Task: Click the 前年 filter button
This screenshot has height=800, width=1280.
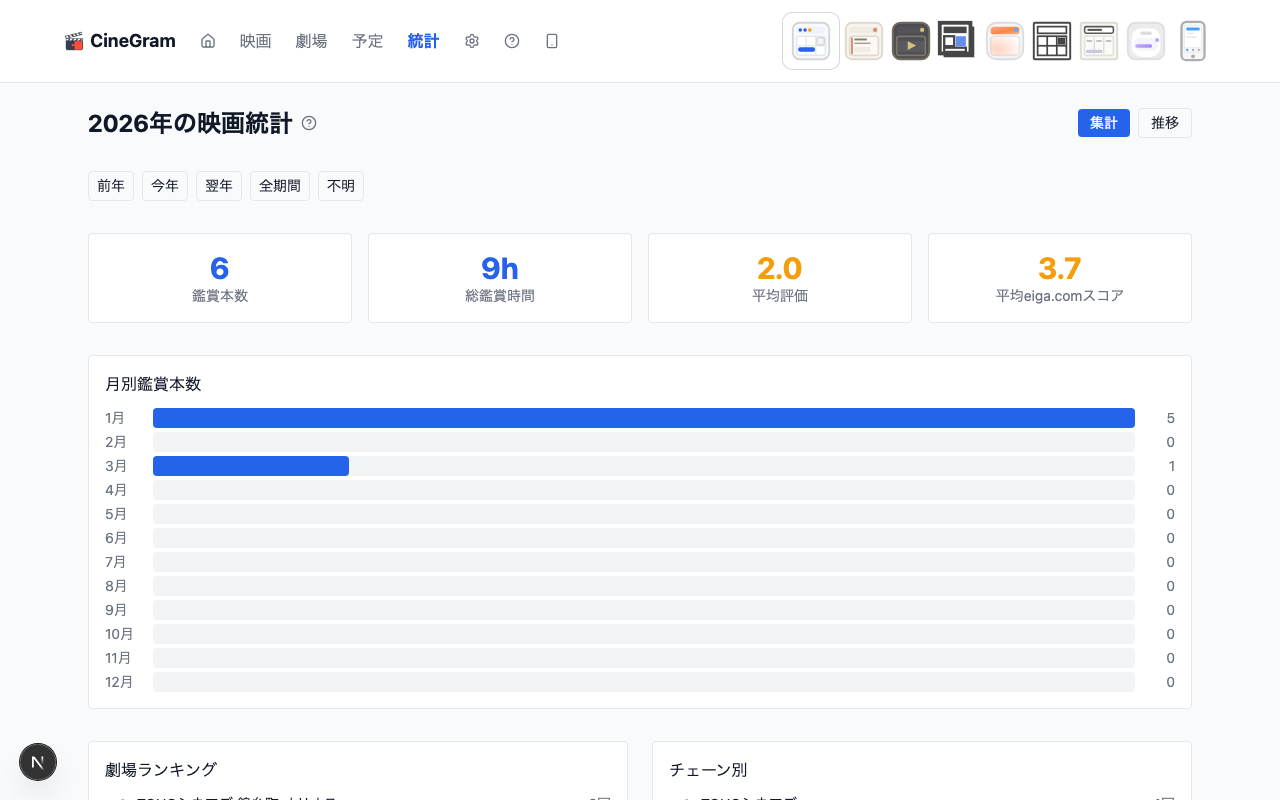Action: pos(110,185)
